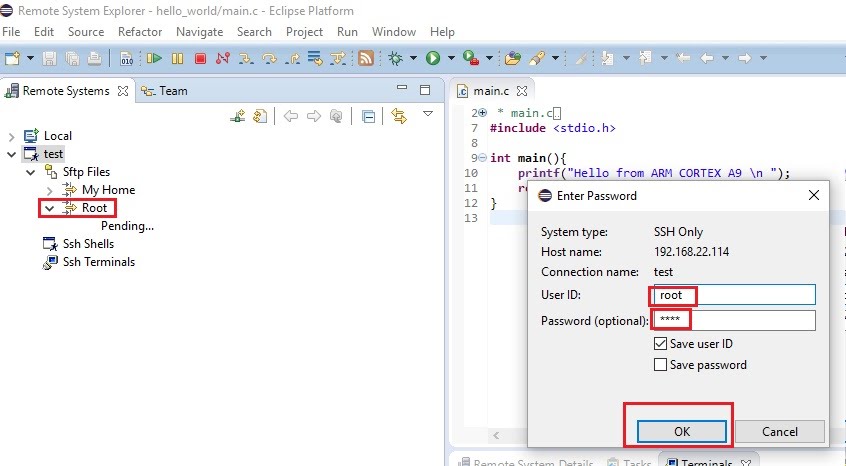Open the Window menu
This screenshot has height=466, width=846.
pyautogui.click(x=394, y=32)
